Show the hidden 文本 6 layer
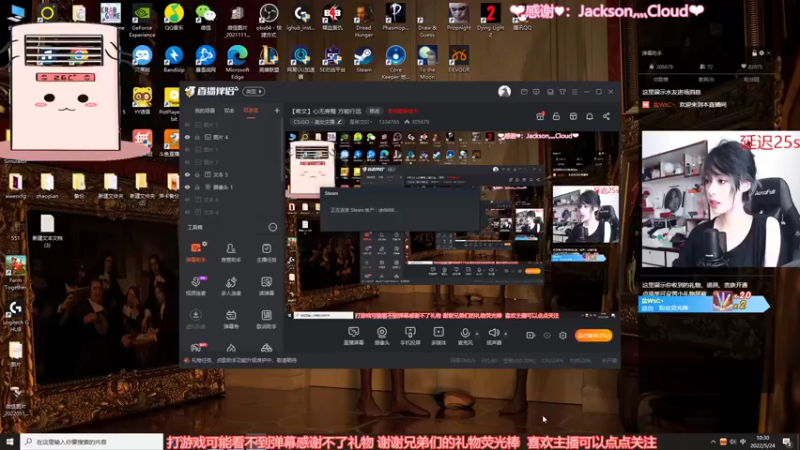800x450 pixels. point(188,199)
